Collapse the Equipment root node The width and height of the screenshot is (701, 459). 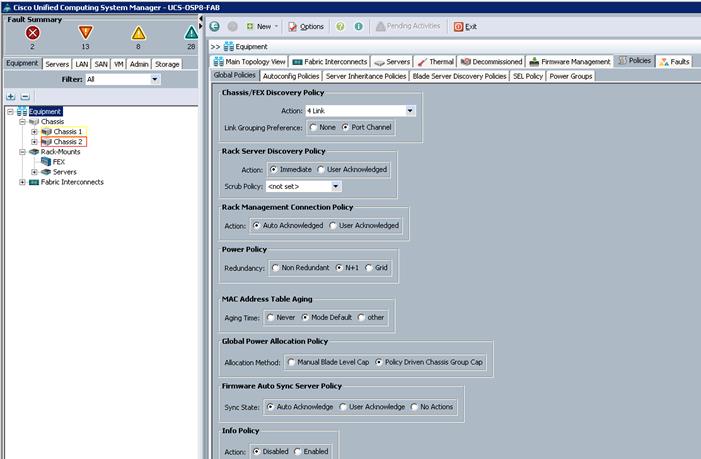(10, 112)
